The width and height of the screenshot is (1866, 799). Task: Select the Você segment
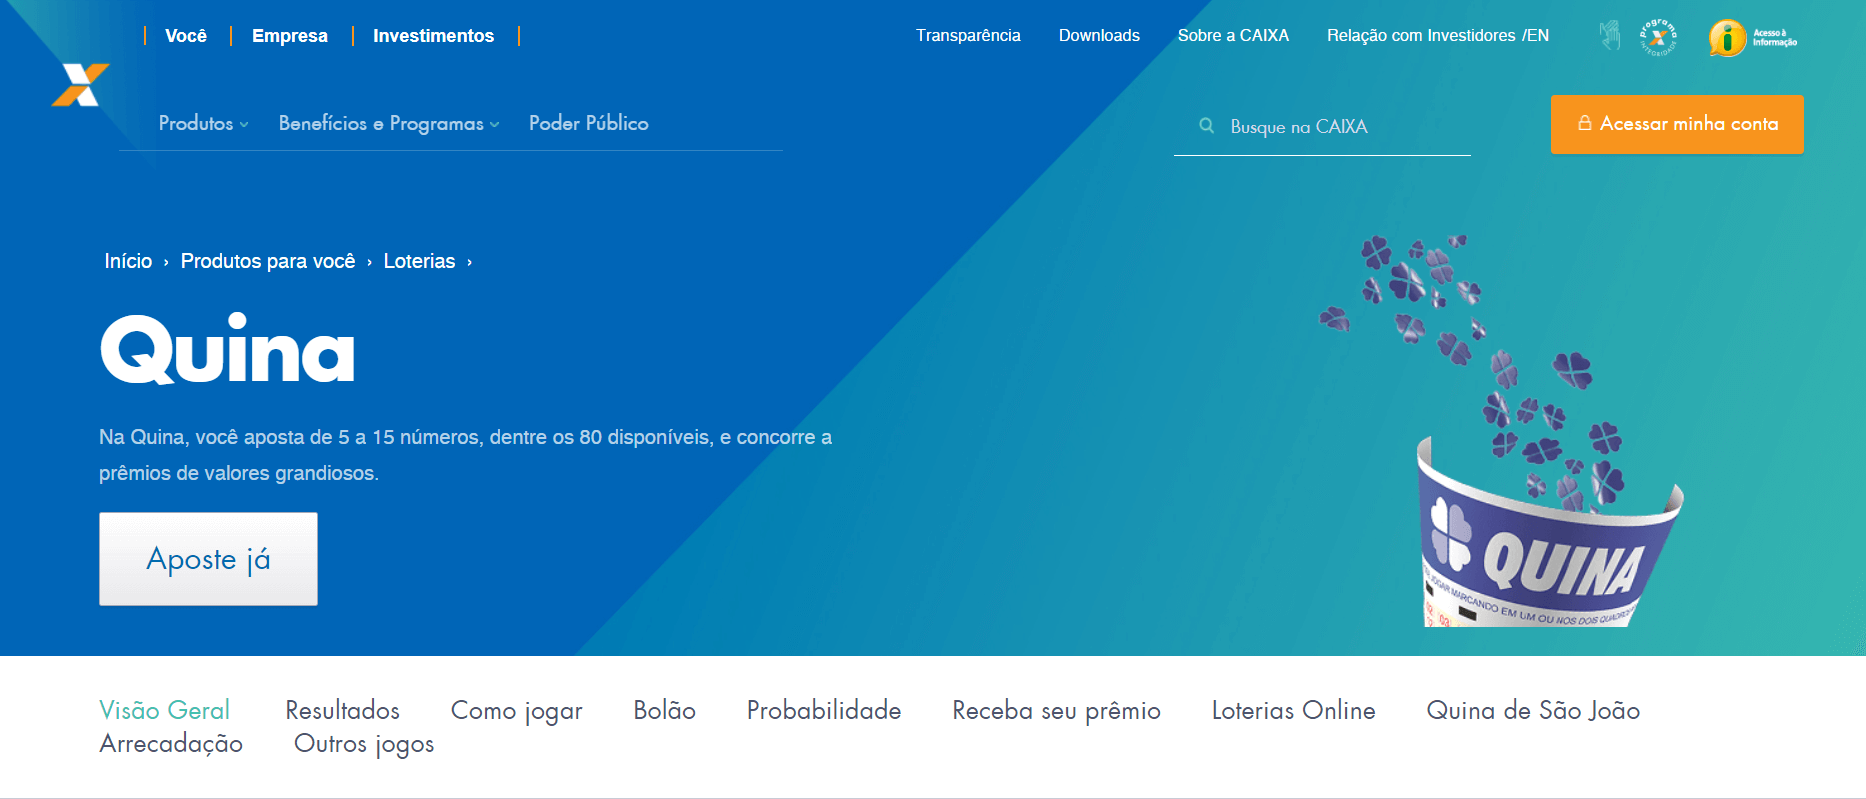tap(186, 36)
